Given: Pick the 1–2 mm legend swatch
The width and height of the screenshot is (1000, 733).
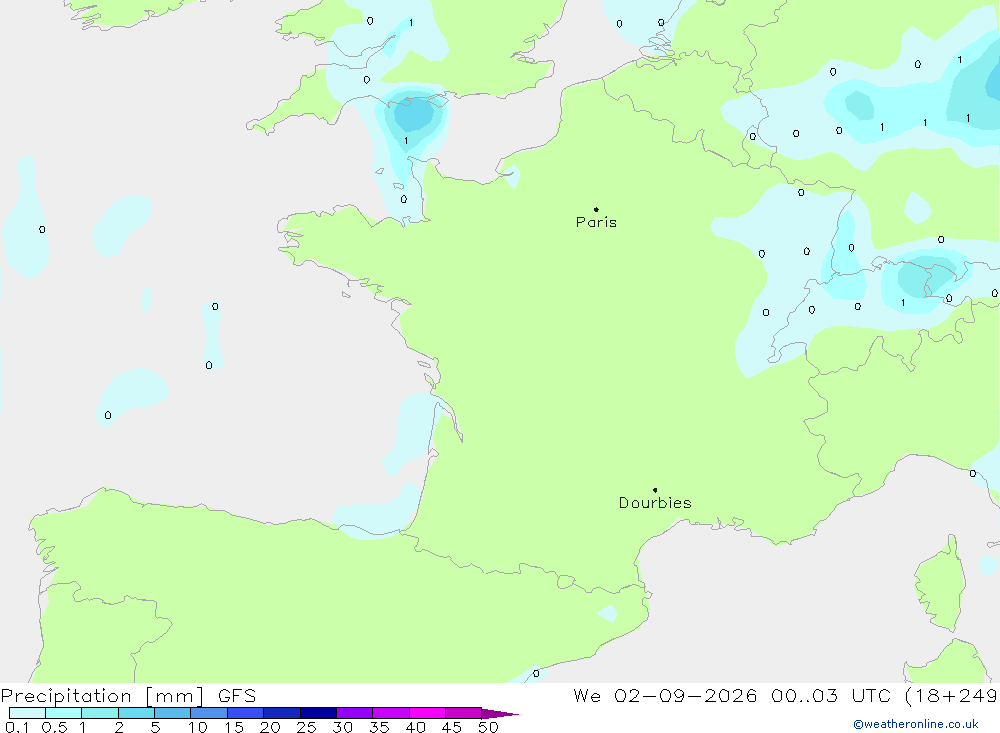Looking at the screenshot, I should pos(100,713).
